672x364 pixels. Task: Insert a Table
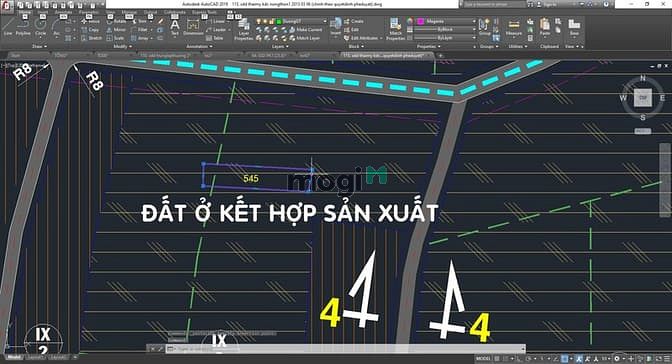tap(215, 38)
